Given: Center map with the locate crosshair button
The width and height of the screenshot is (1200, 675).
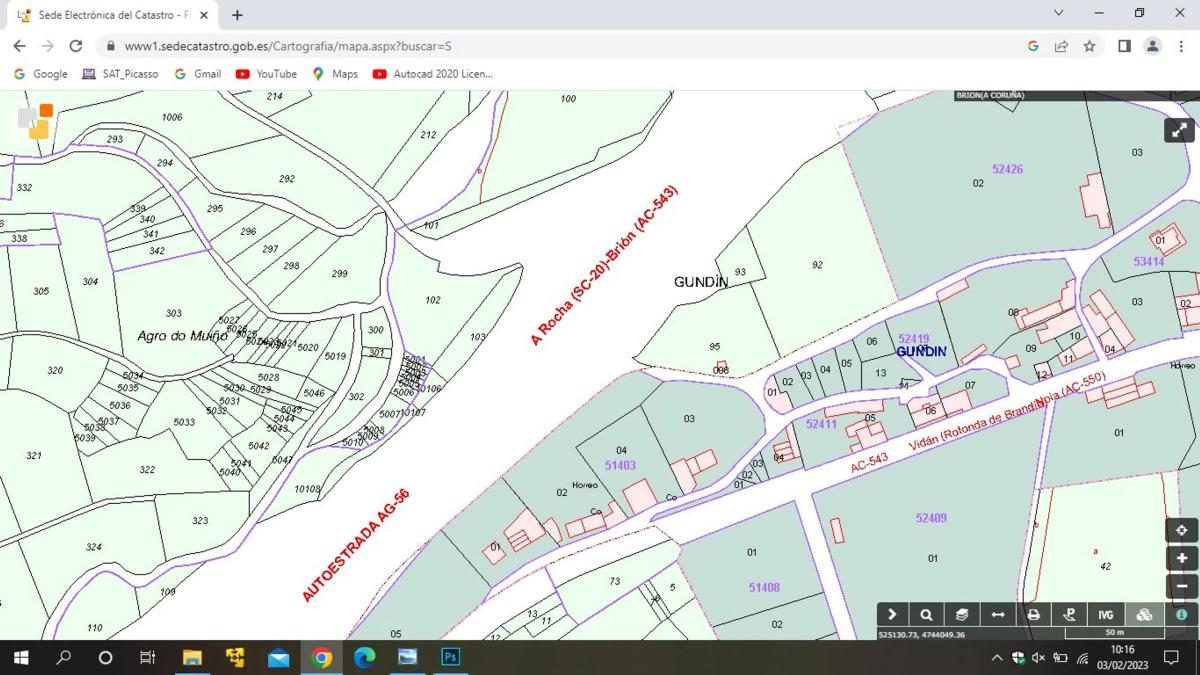Looking at the screenshot, I should 1181,530.
